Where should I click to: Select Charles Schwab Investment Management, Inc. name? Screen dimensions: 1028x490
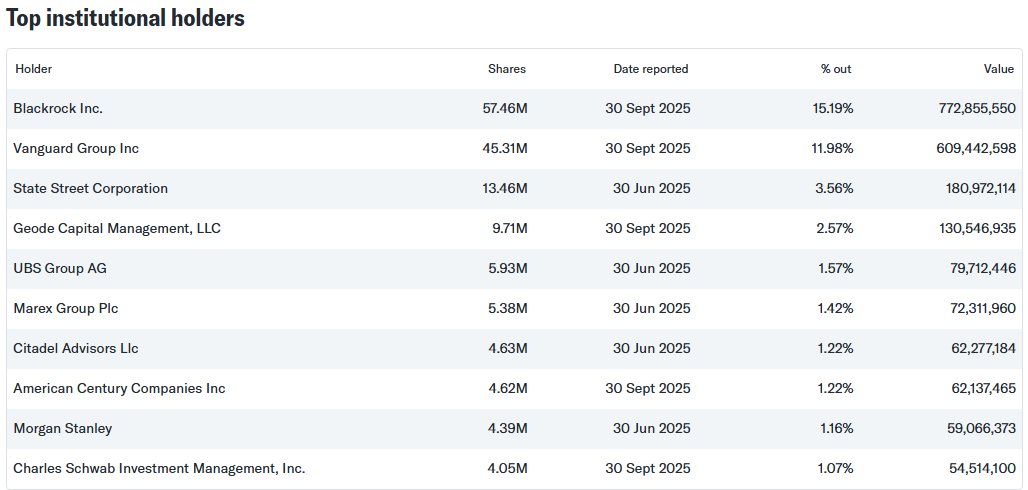(x=159, y=469)
